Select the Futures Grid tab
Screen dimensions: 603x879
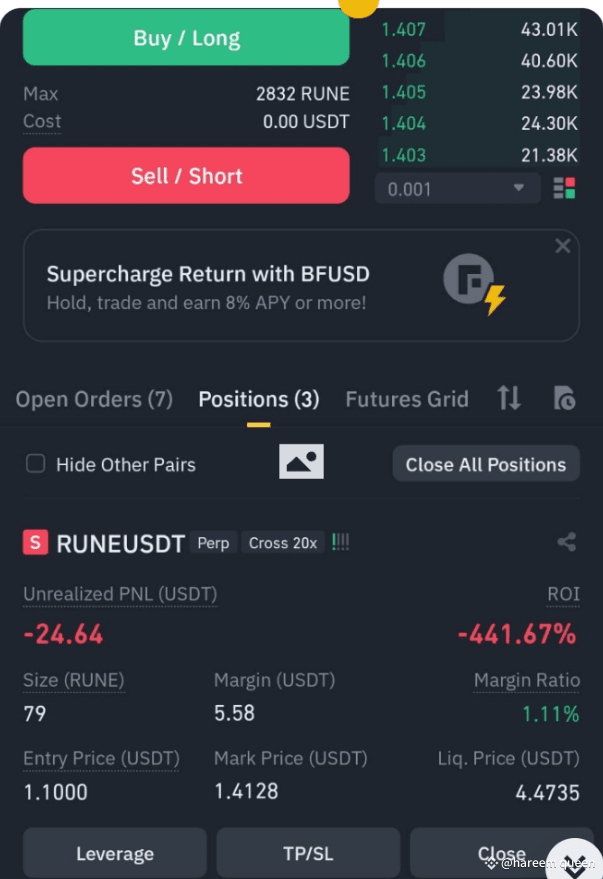pos(407,398)
